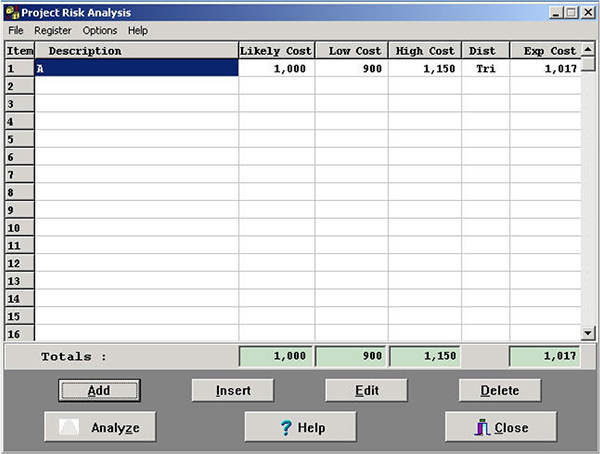Click the Likely Cost value 1,000 in row 1

276,69
